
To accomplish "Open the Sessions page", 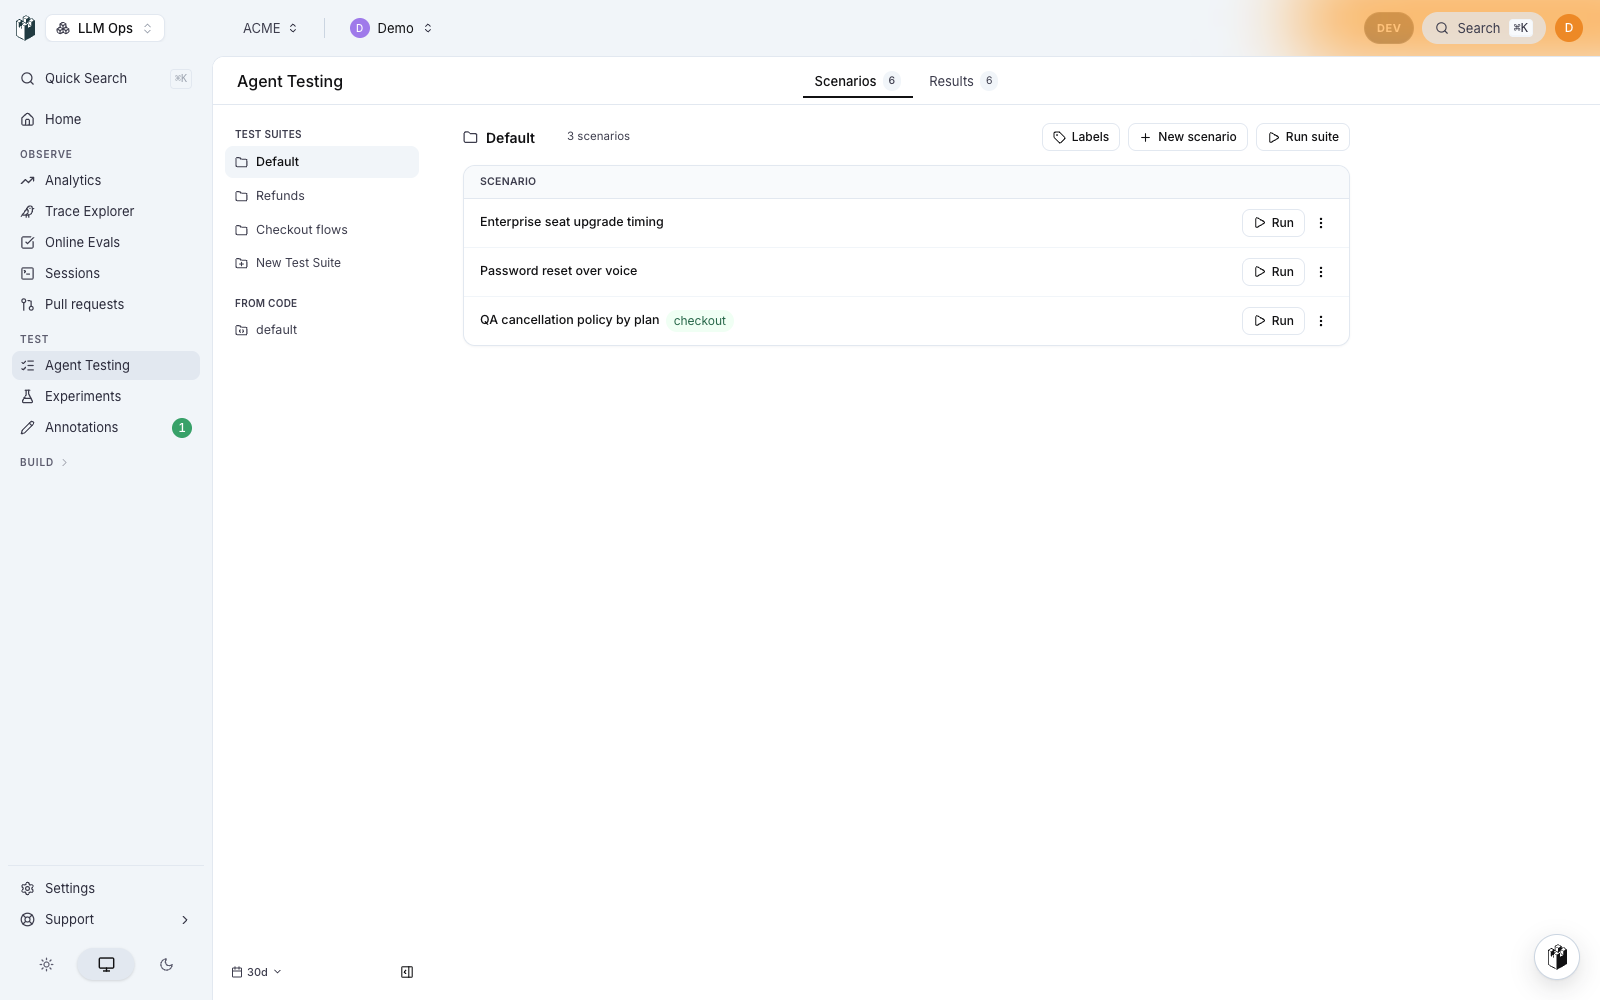I will coord(106,273).
